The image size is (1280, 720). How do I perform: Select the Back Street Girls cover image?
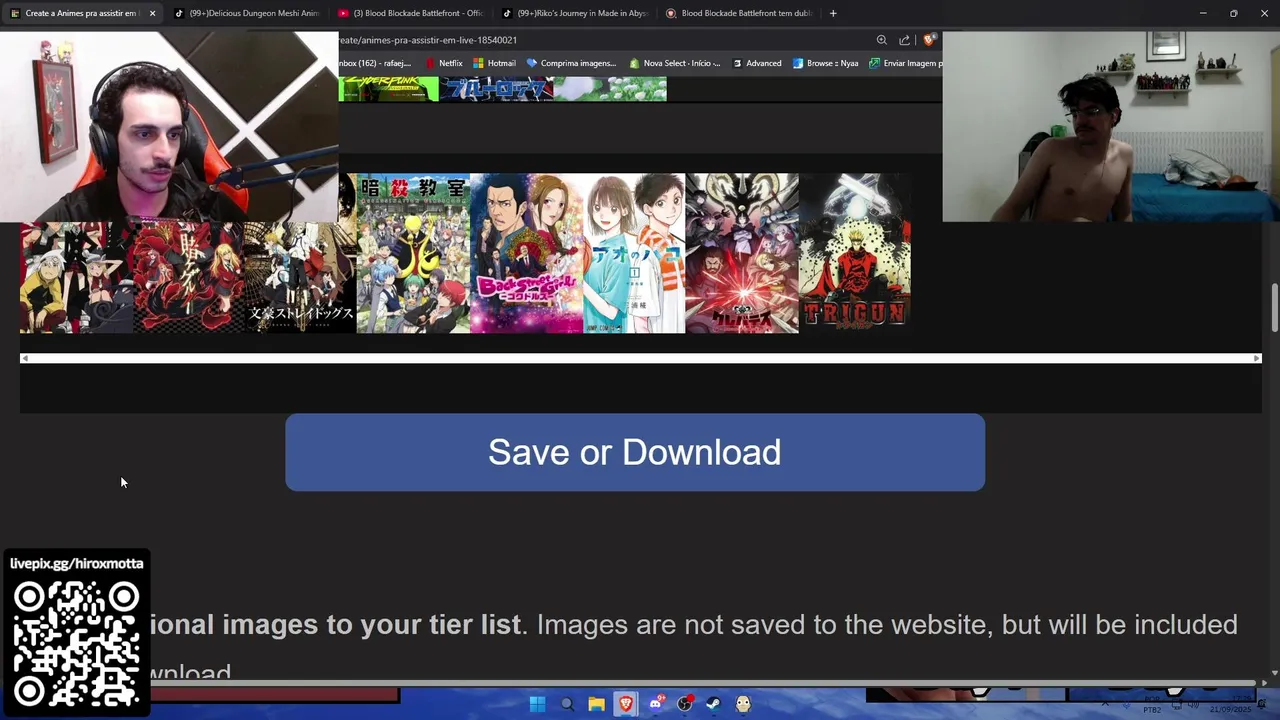pyautogui.click(x=527, y=253)
